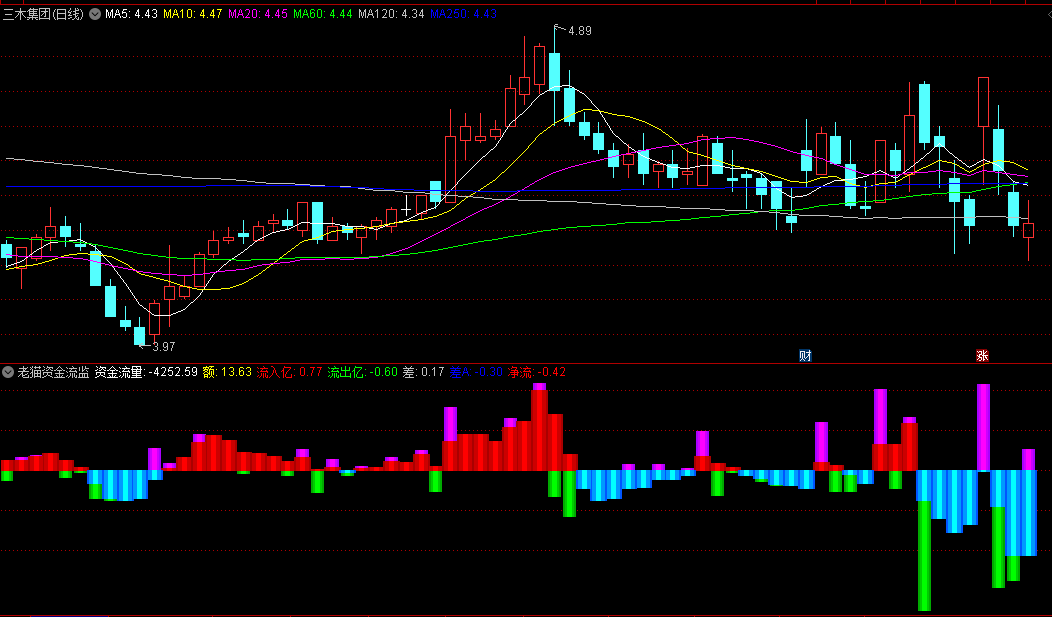Click the 3.97 low price marker
This screenshot has height=617, width=1052.
click(164, 347)
